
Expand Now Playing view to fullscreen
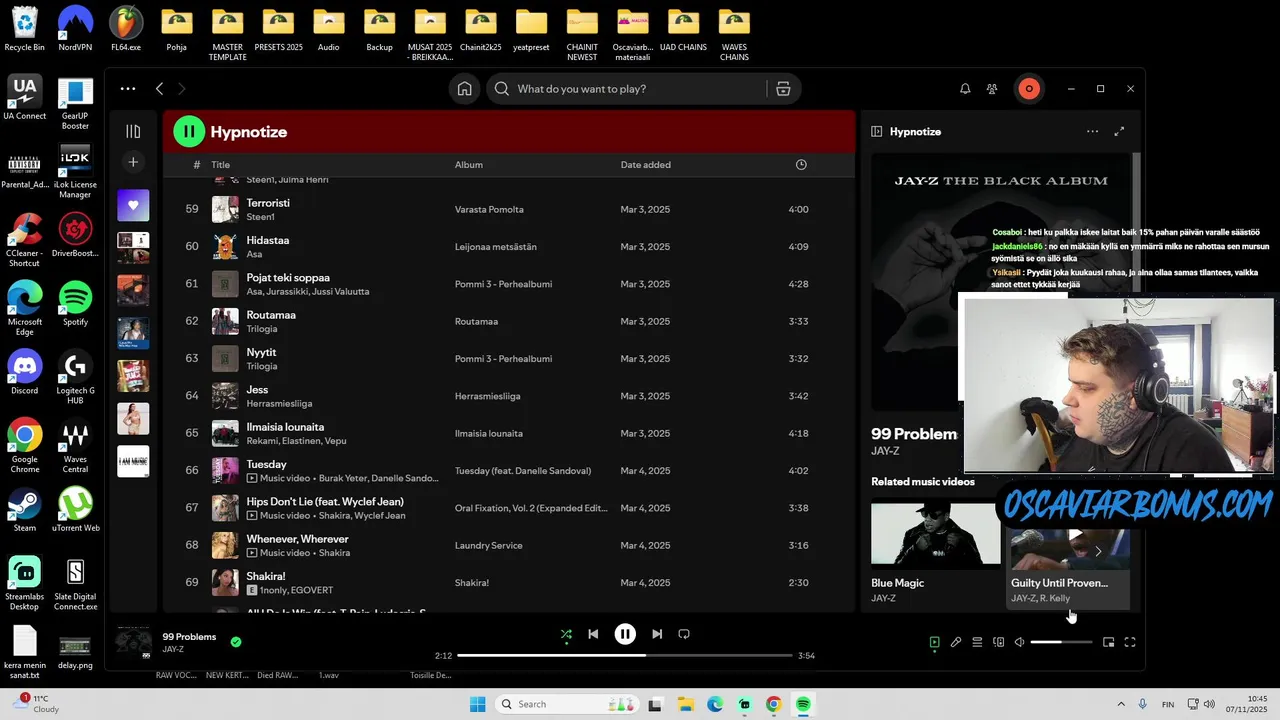(1119, 131)
